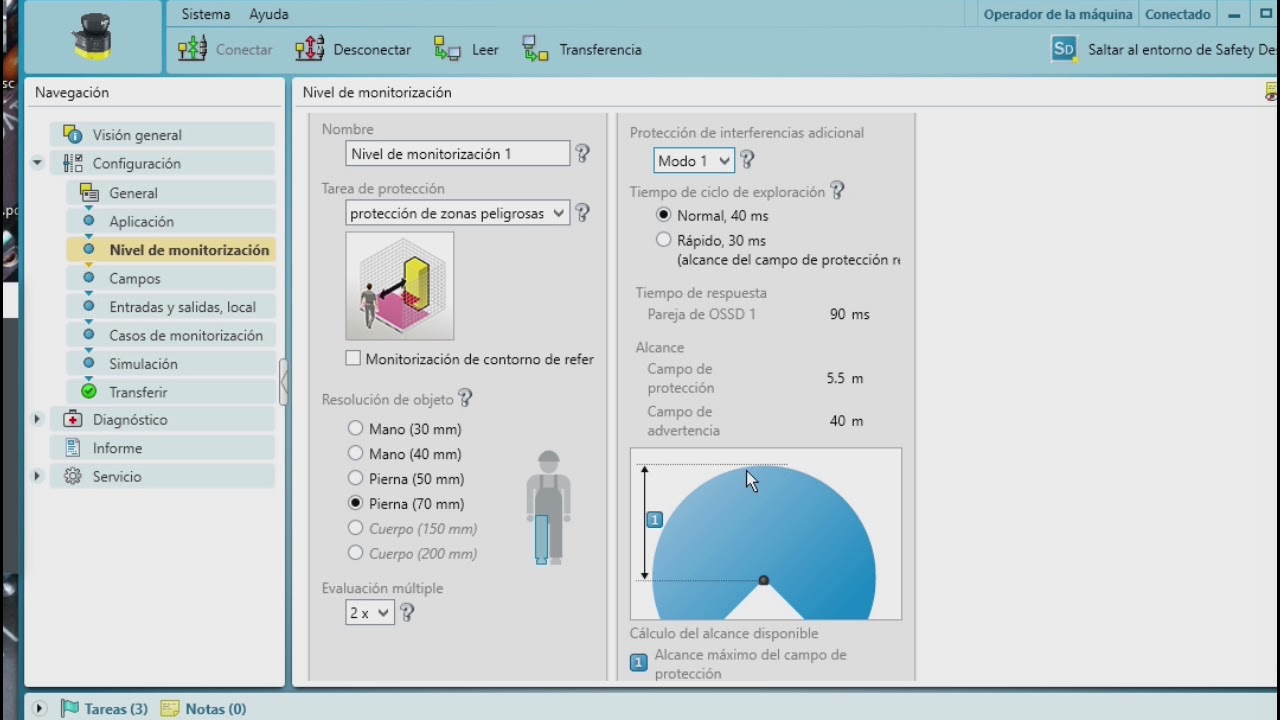
Task: Click the Transferencia toolbar icon
Action: 535,49
